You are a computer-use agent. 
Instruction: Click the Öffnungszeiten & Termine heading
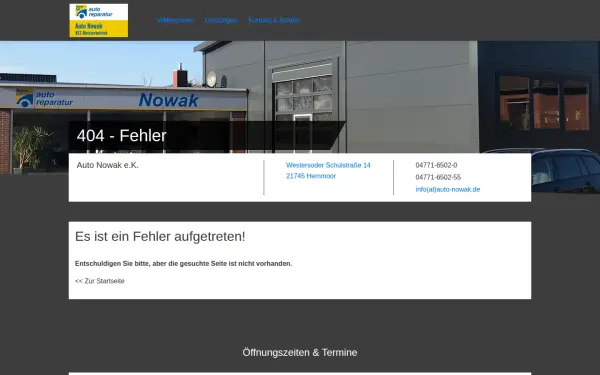point(300,352)
